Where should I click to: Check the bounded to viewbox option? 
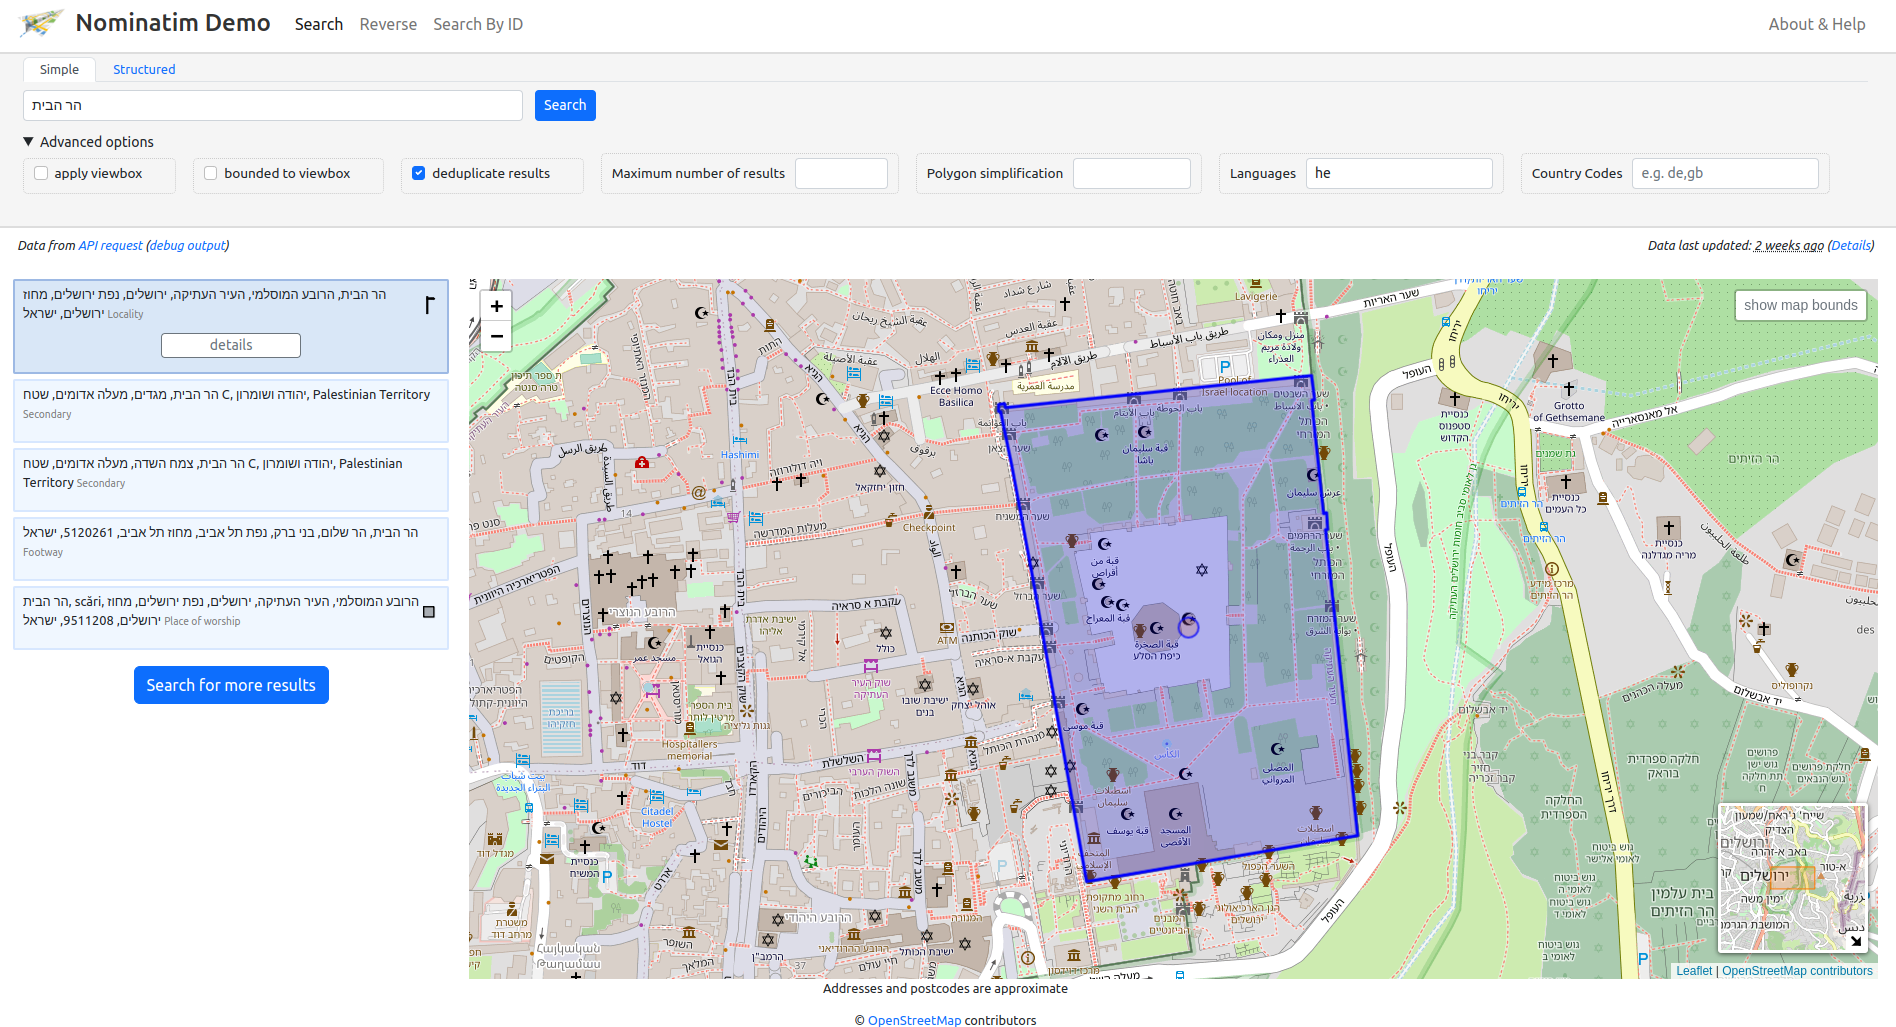click(211, 173)
